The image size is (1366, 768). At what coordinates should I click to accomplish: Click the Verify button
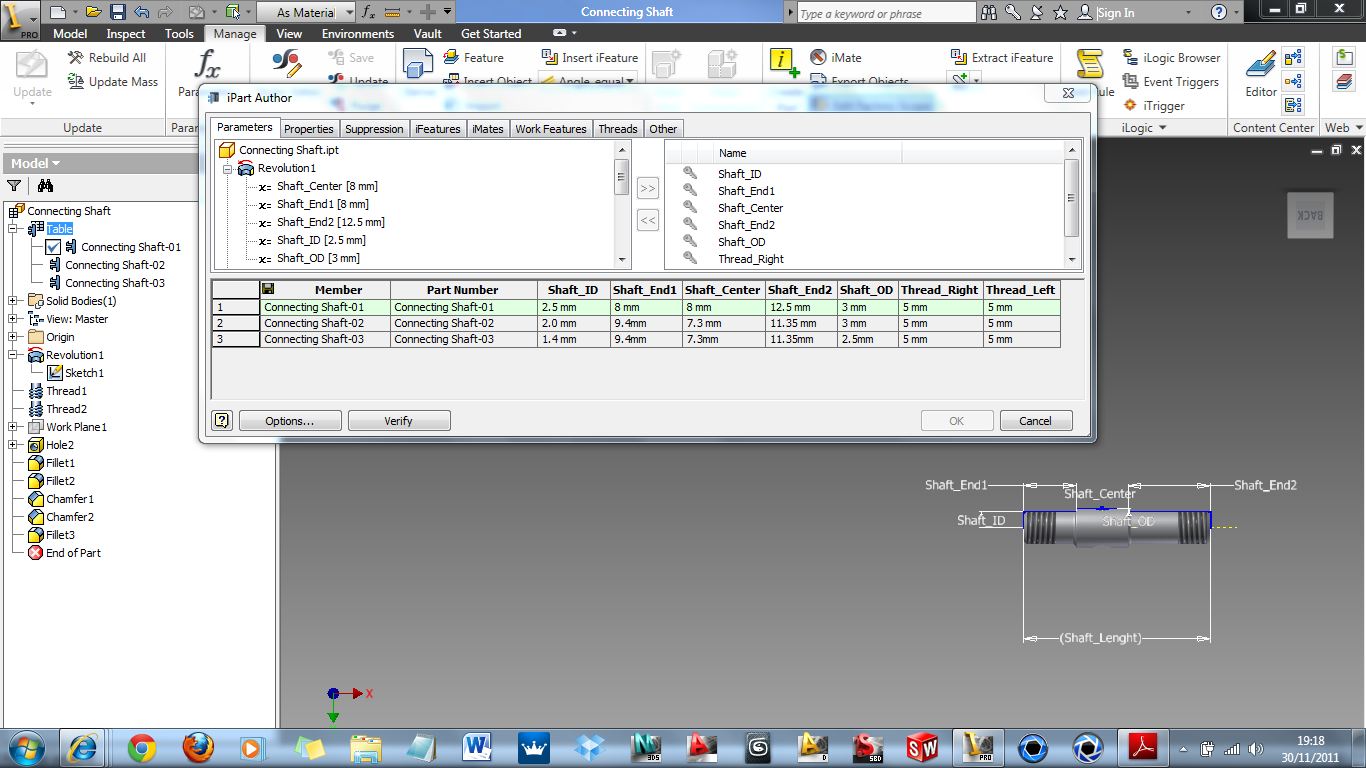click(399, 421)
